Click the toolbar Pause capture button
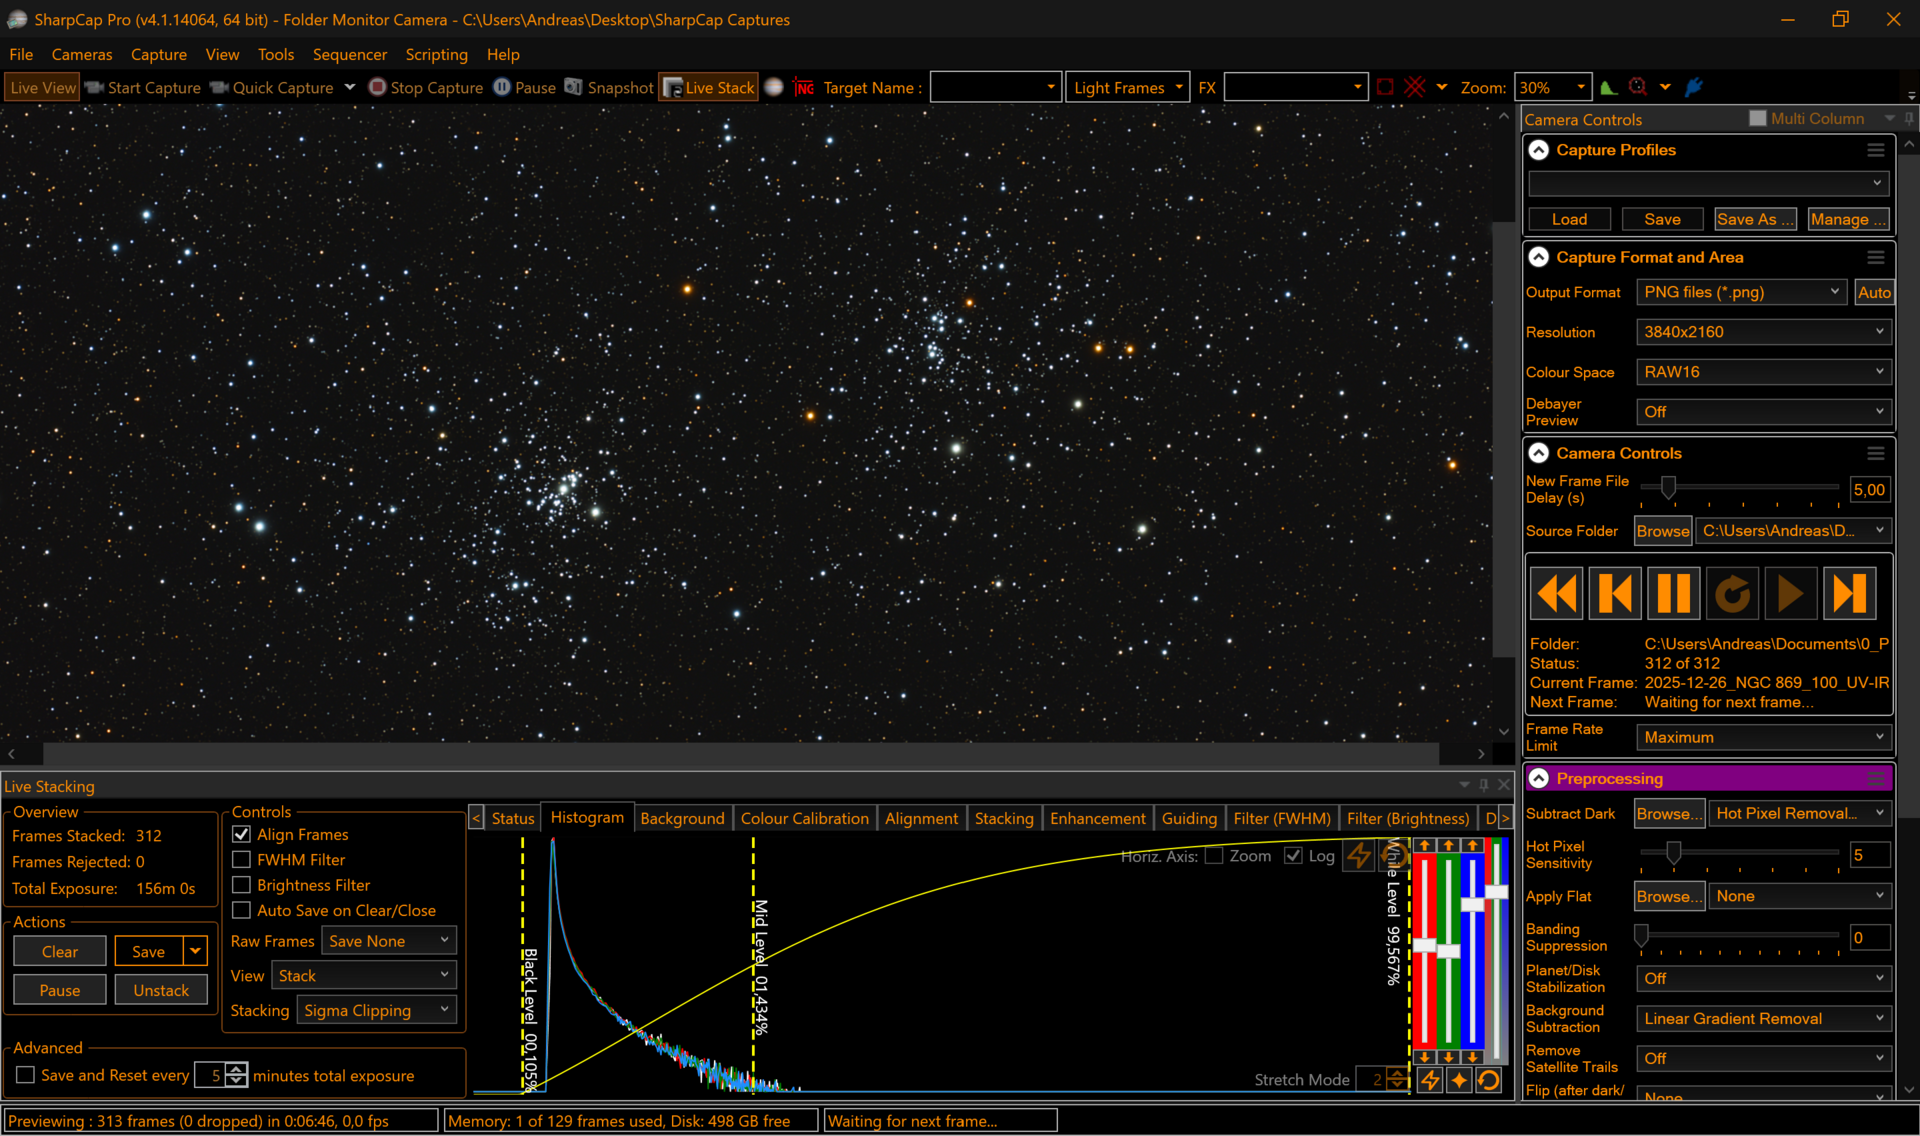1920x1136 pixels. point(525,88)
